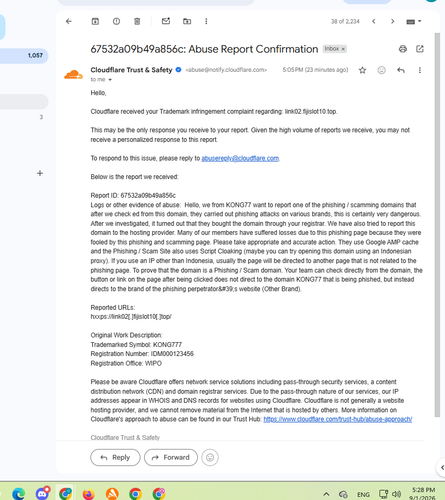Open abusereply@cloudflare.com email link

pyautogui.click(x=240, y=158)
